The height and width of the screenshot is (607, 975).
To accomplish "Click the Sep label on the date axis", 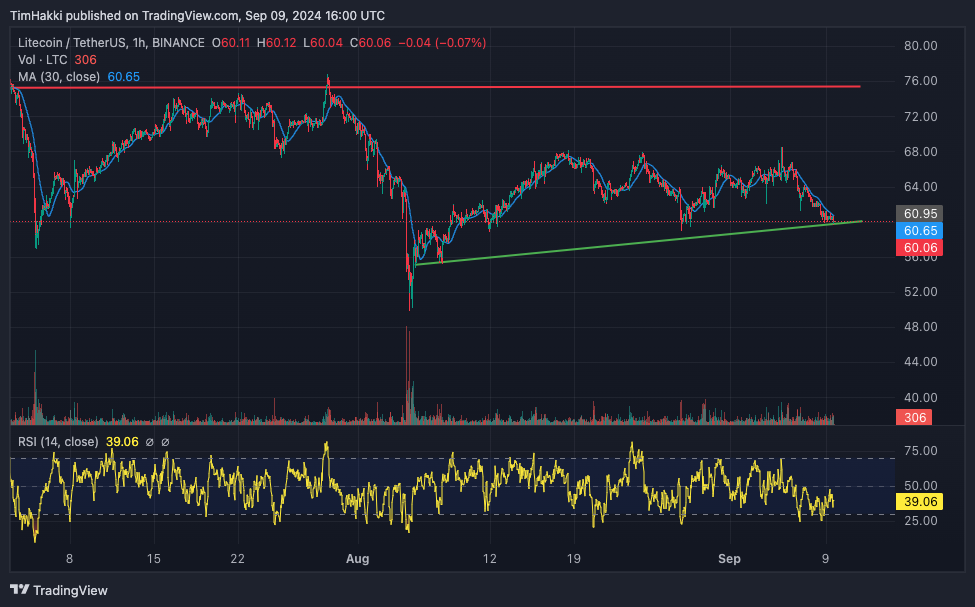I will pos(729,558).
